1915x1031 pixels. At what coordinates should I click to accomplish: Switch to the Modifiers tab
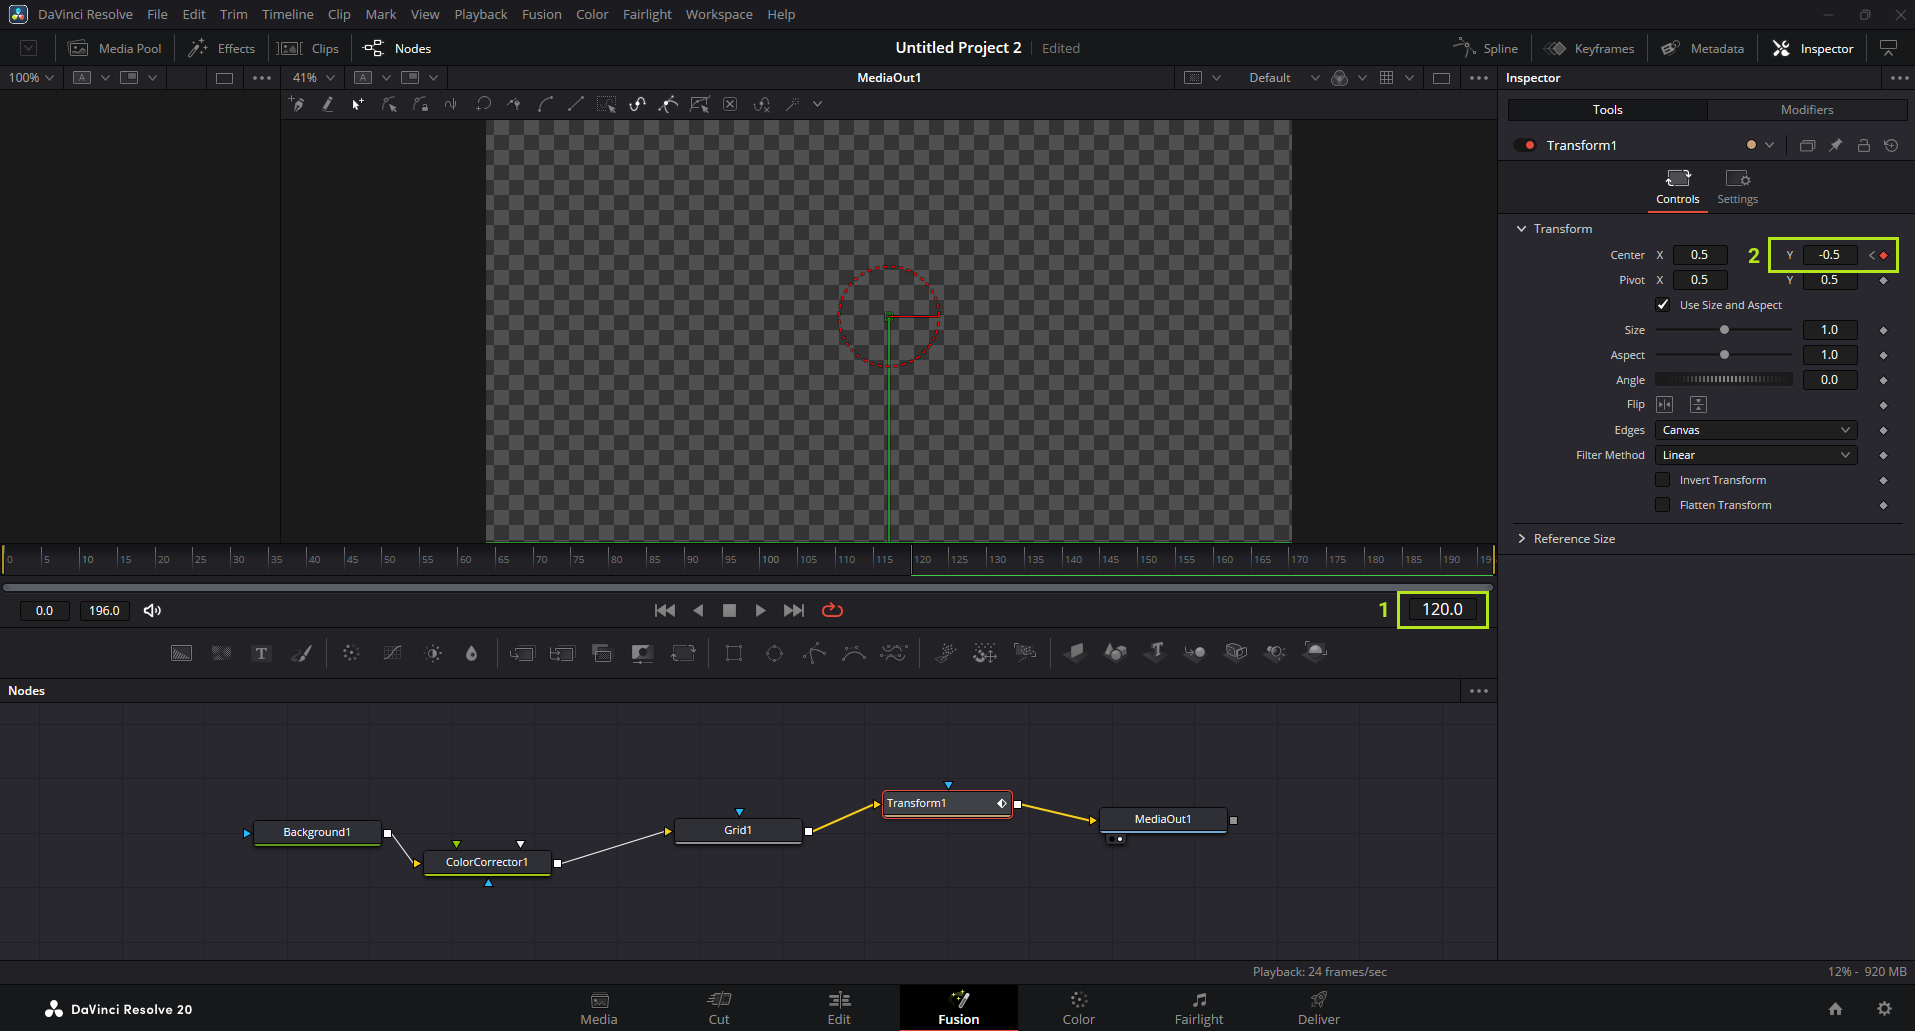[1806, 110]
